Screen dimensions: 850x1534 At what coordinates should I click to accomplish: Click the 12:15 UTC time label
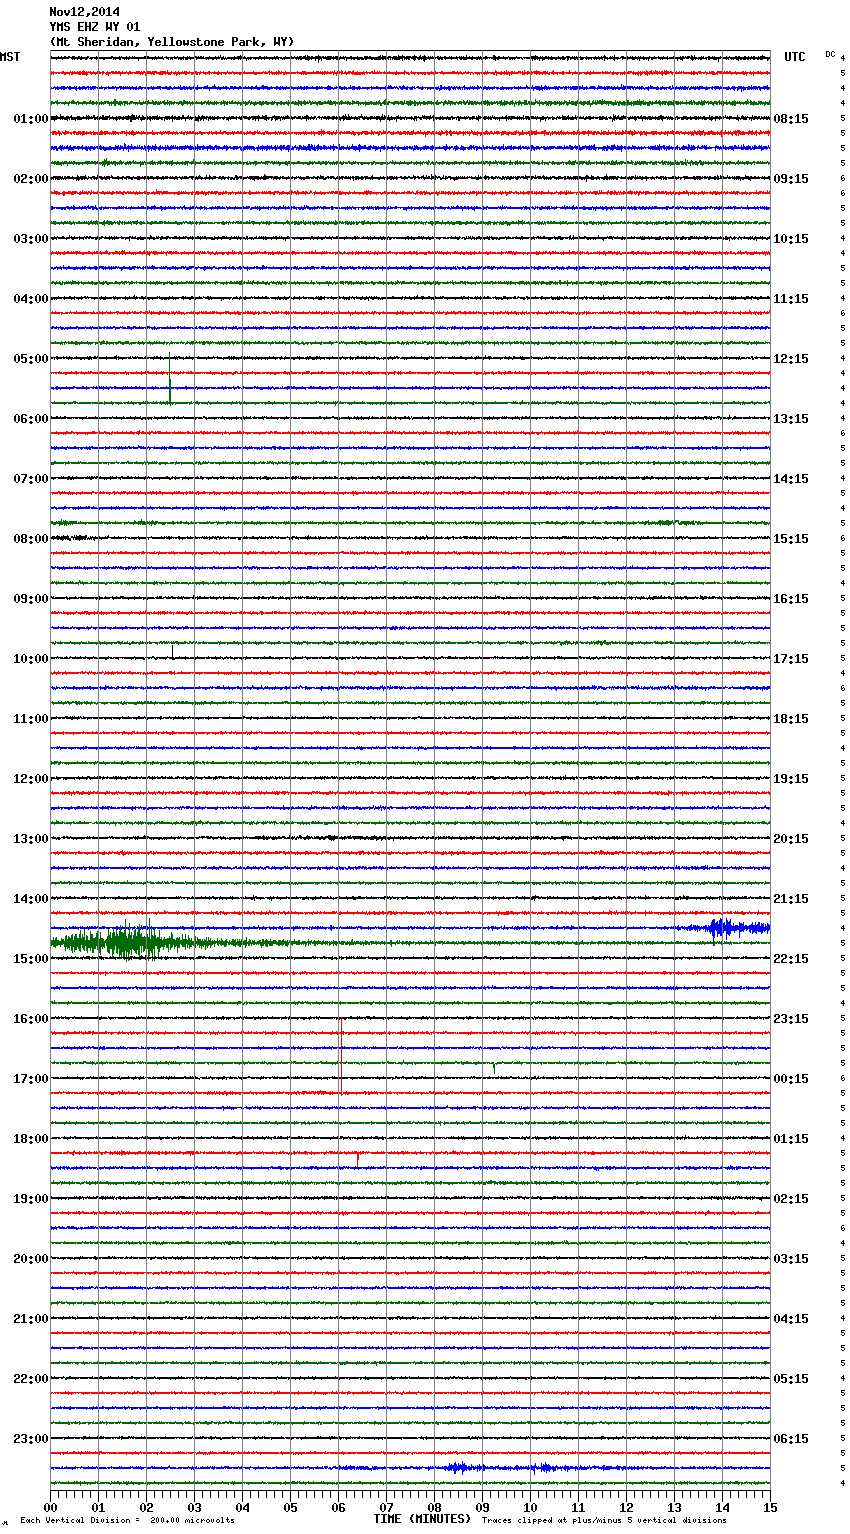click(791, 359)
